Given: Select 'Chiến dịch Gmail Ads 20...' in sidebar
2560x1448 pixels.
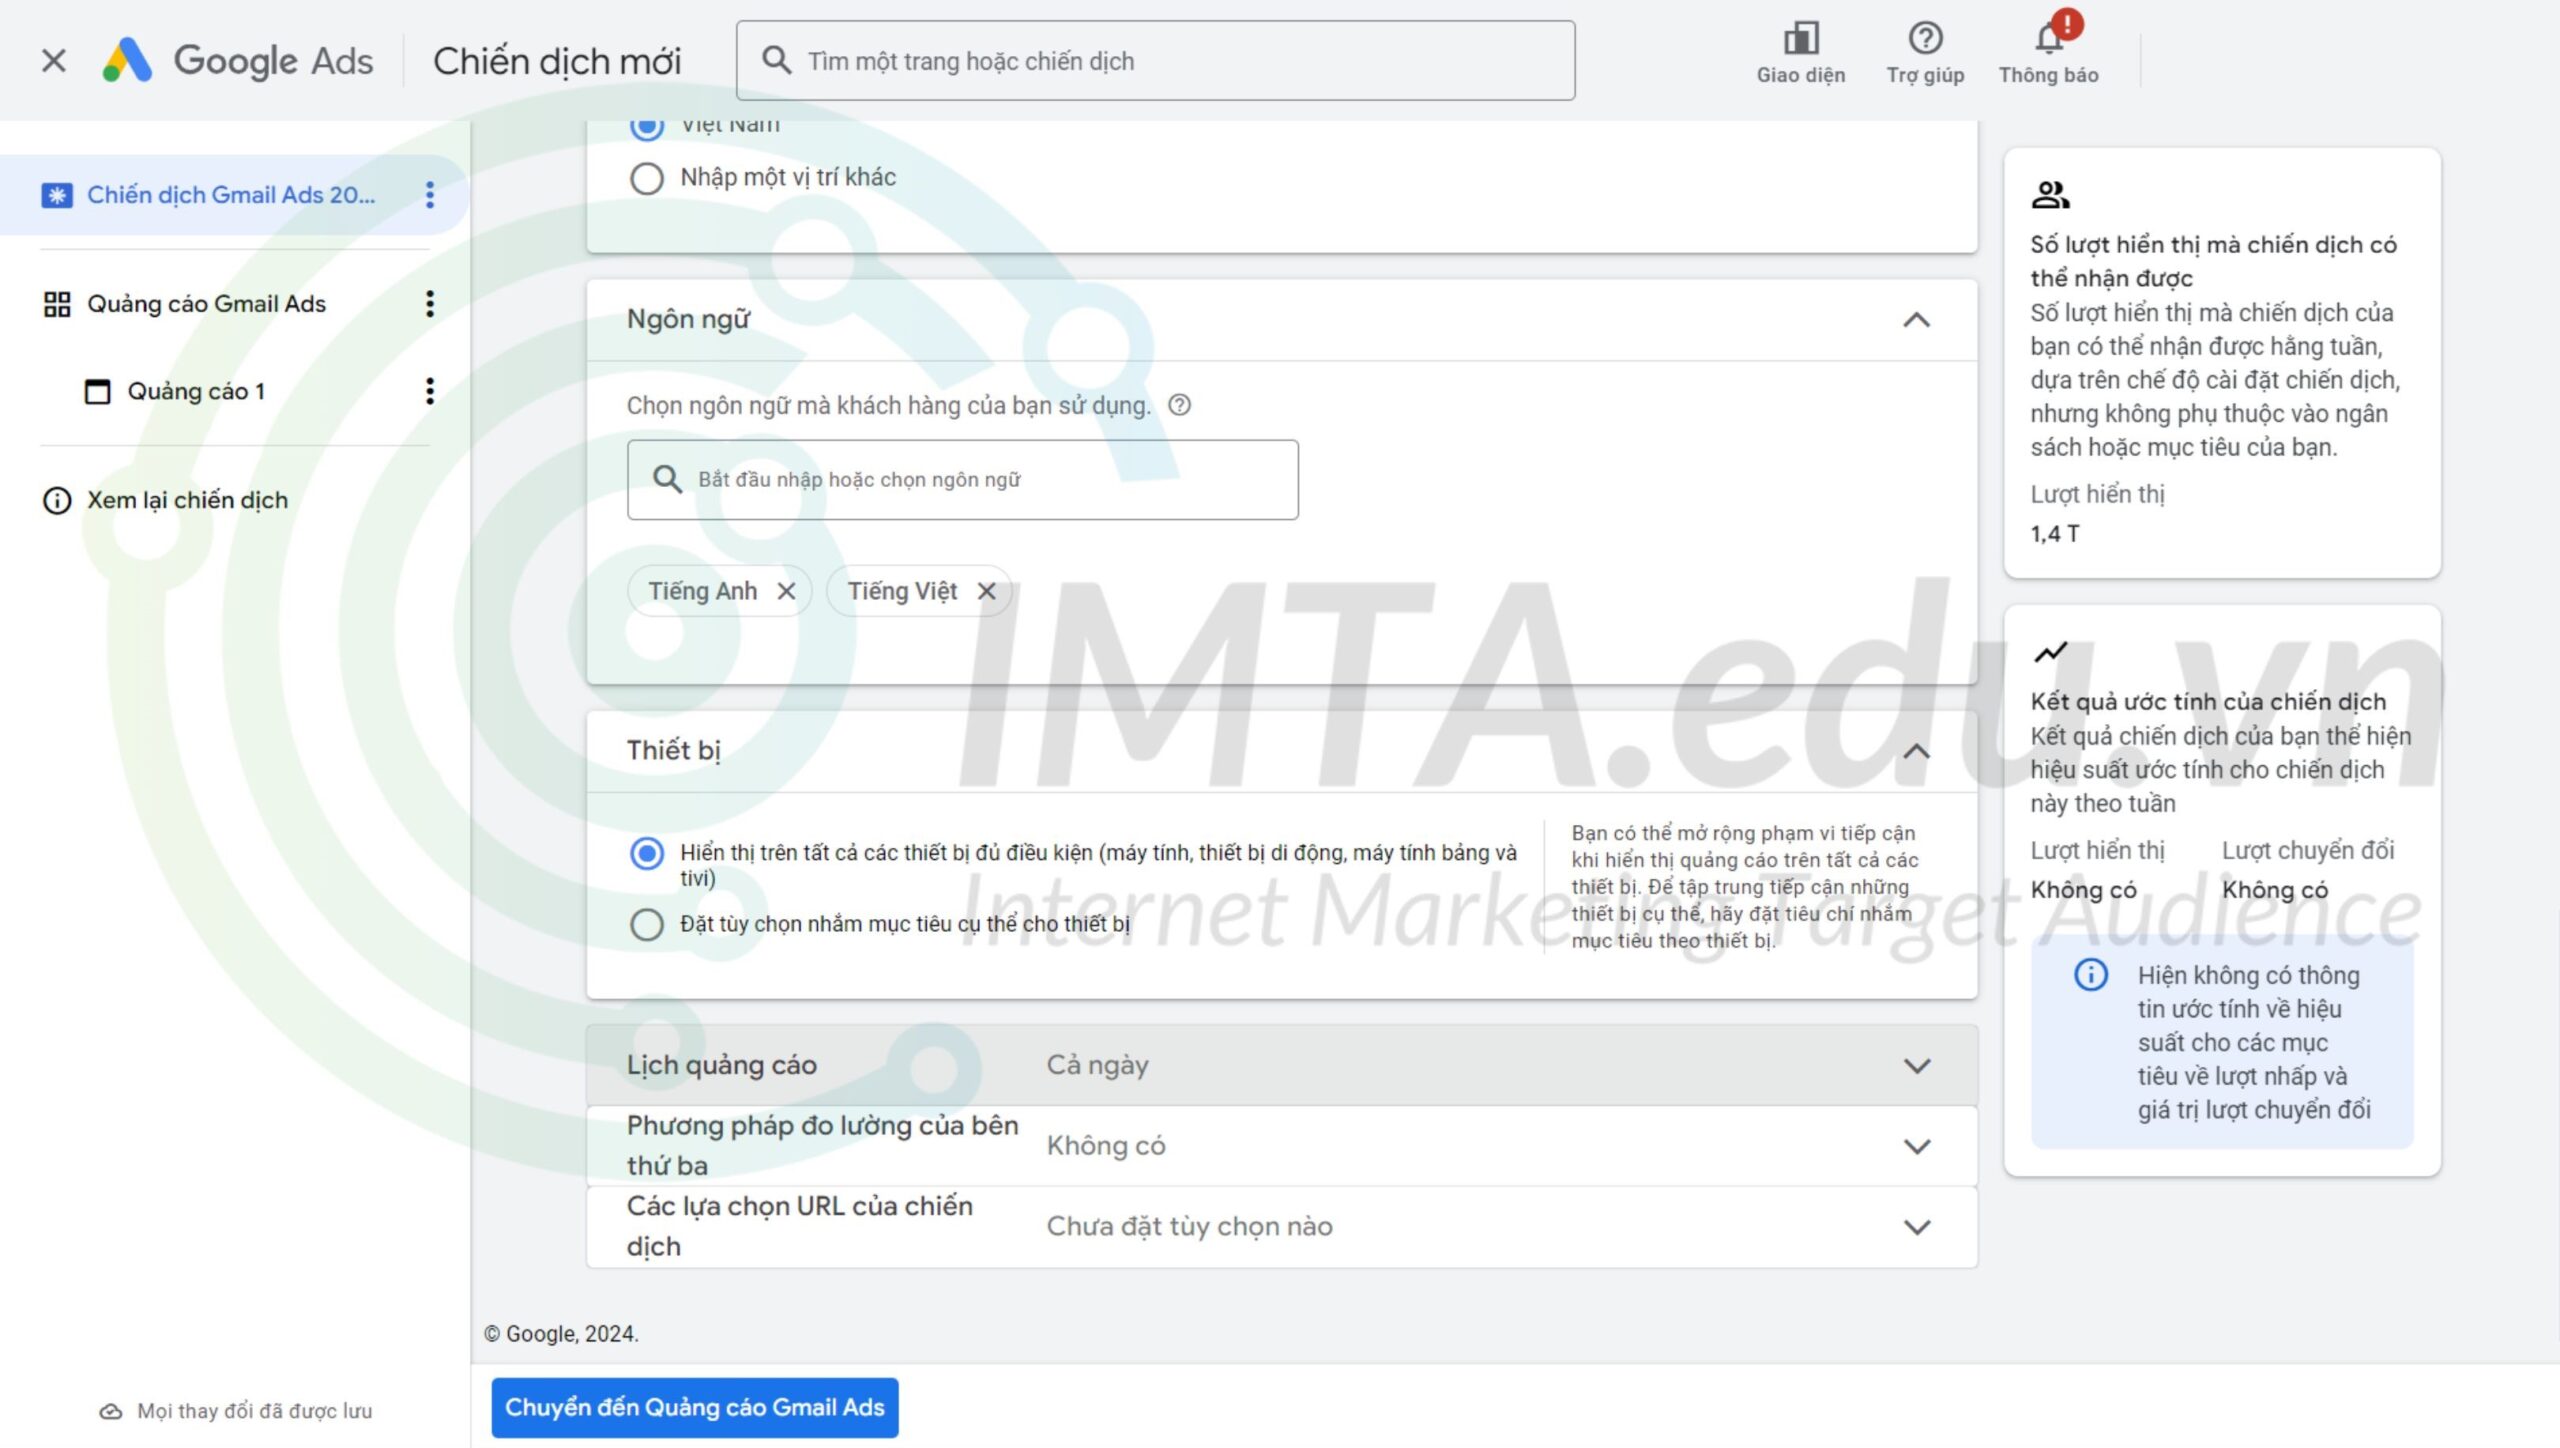Looking at the screenshot, I should (231, 195).
